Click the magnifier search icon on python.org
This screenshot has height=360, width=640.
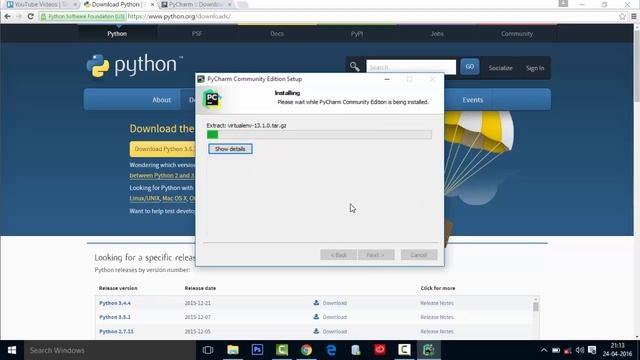tap(354, 67)
